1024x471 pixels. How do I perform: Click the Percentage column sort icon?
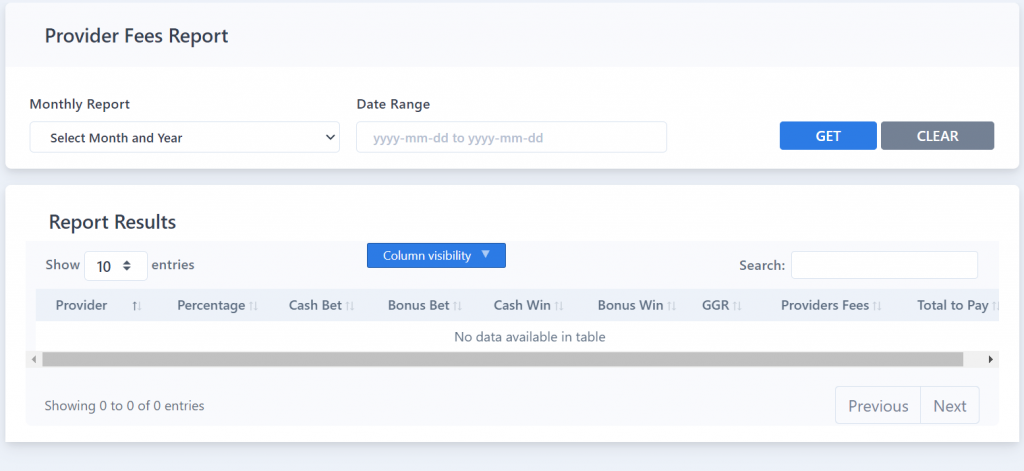253,306
